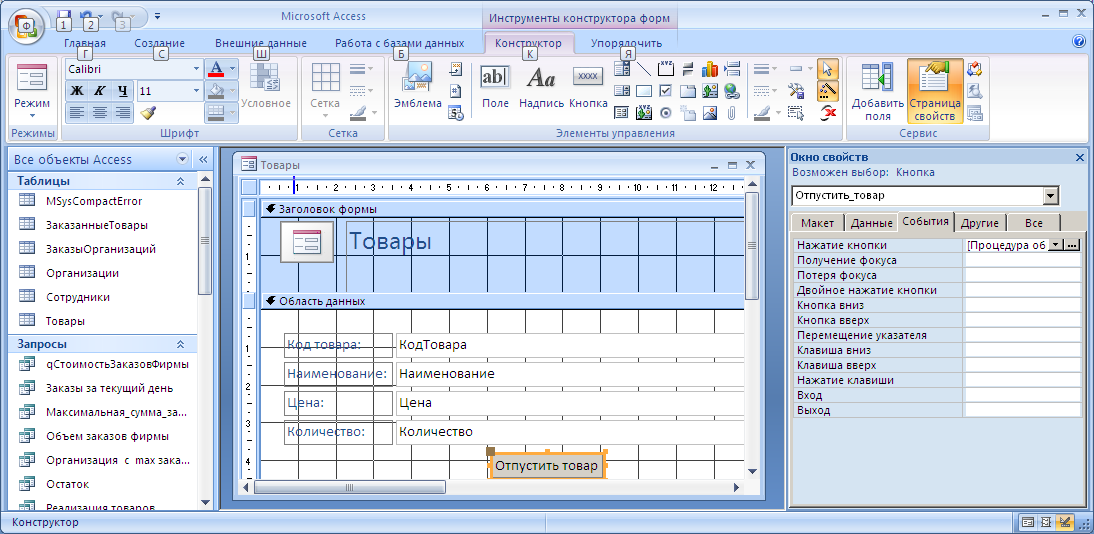Click the ActiveX controls hammer icon
The height and width of the screenshot is (534, 1094).
(x=795, y=90)
